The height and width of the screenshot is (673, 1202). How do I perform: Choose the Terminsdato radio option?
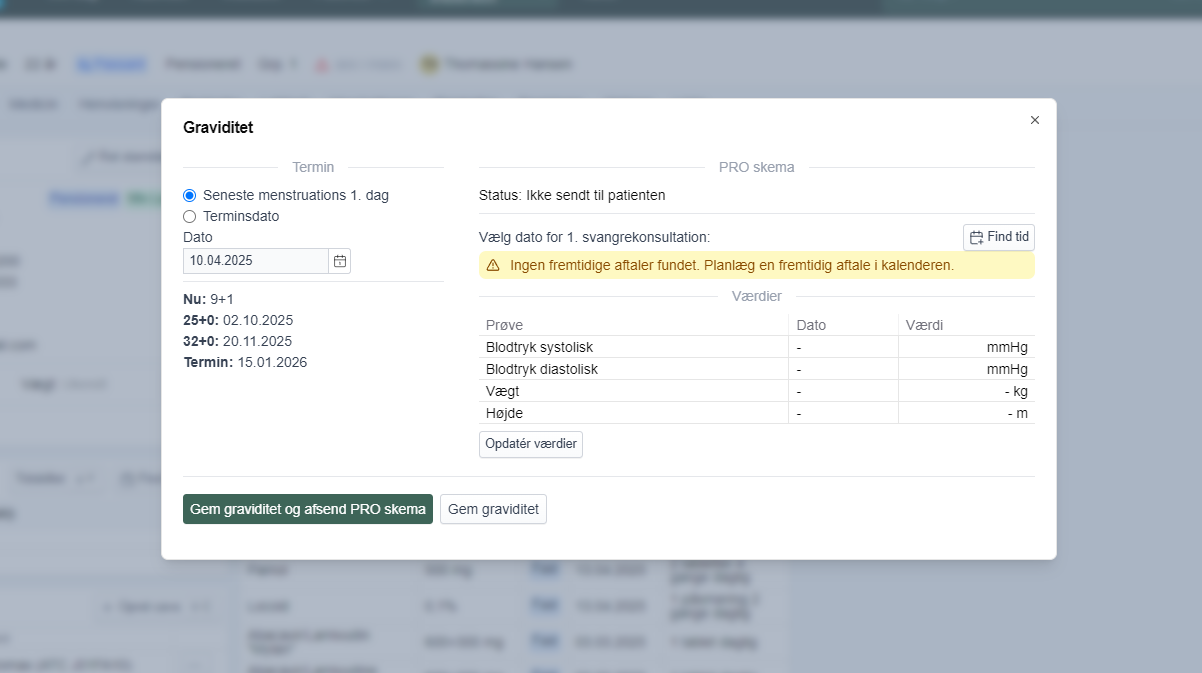190,216
